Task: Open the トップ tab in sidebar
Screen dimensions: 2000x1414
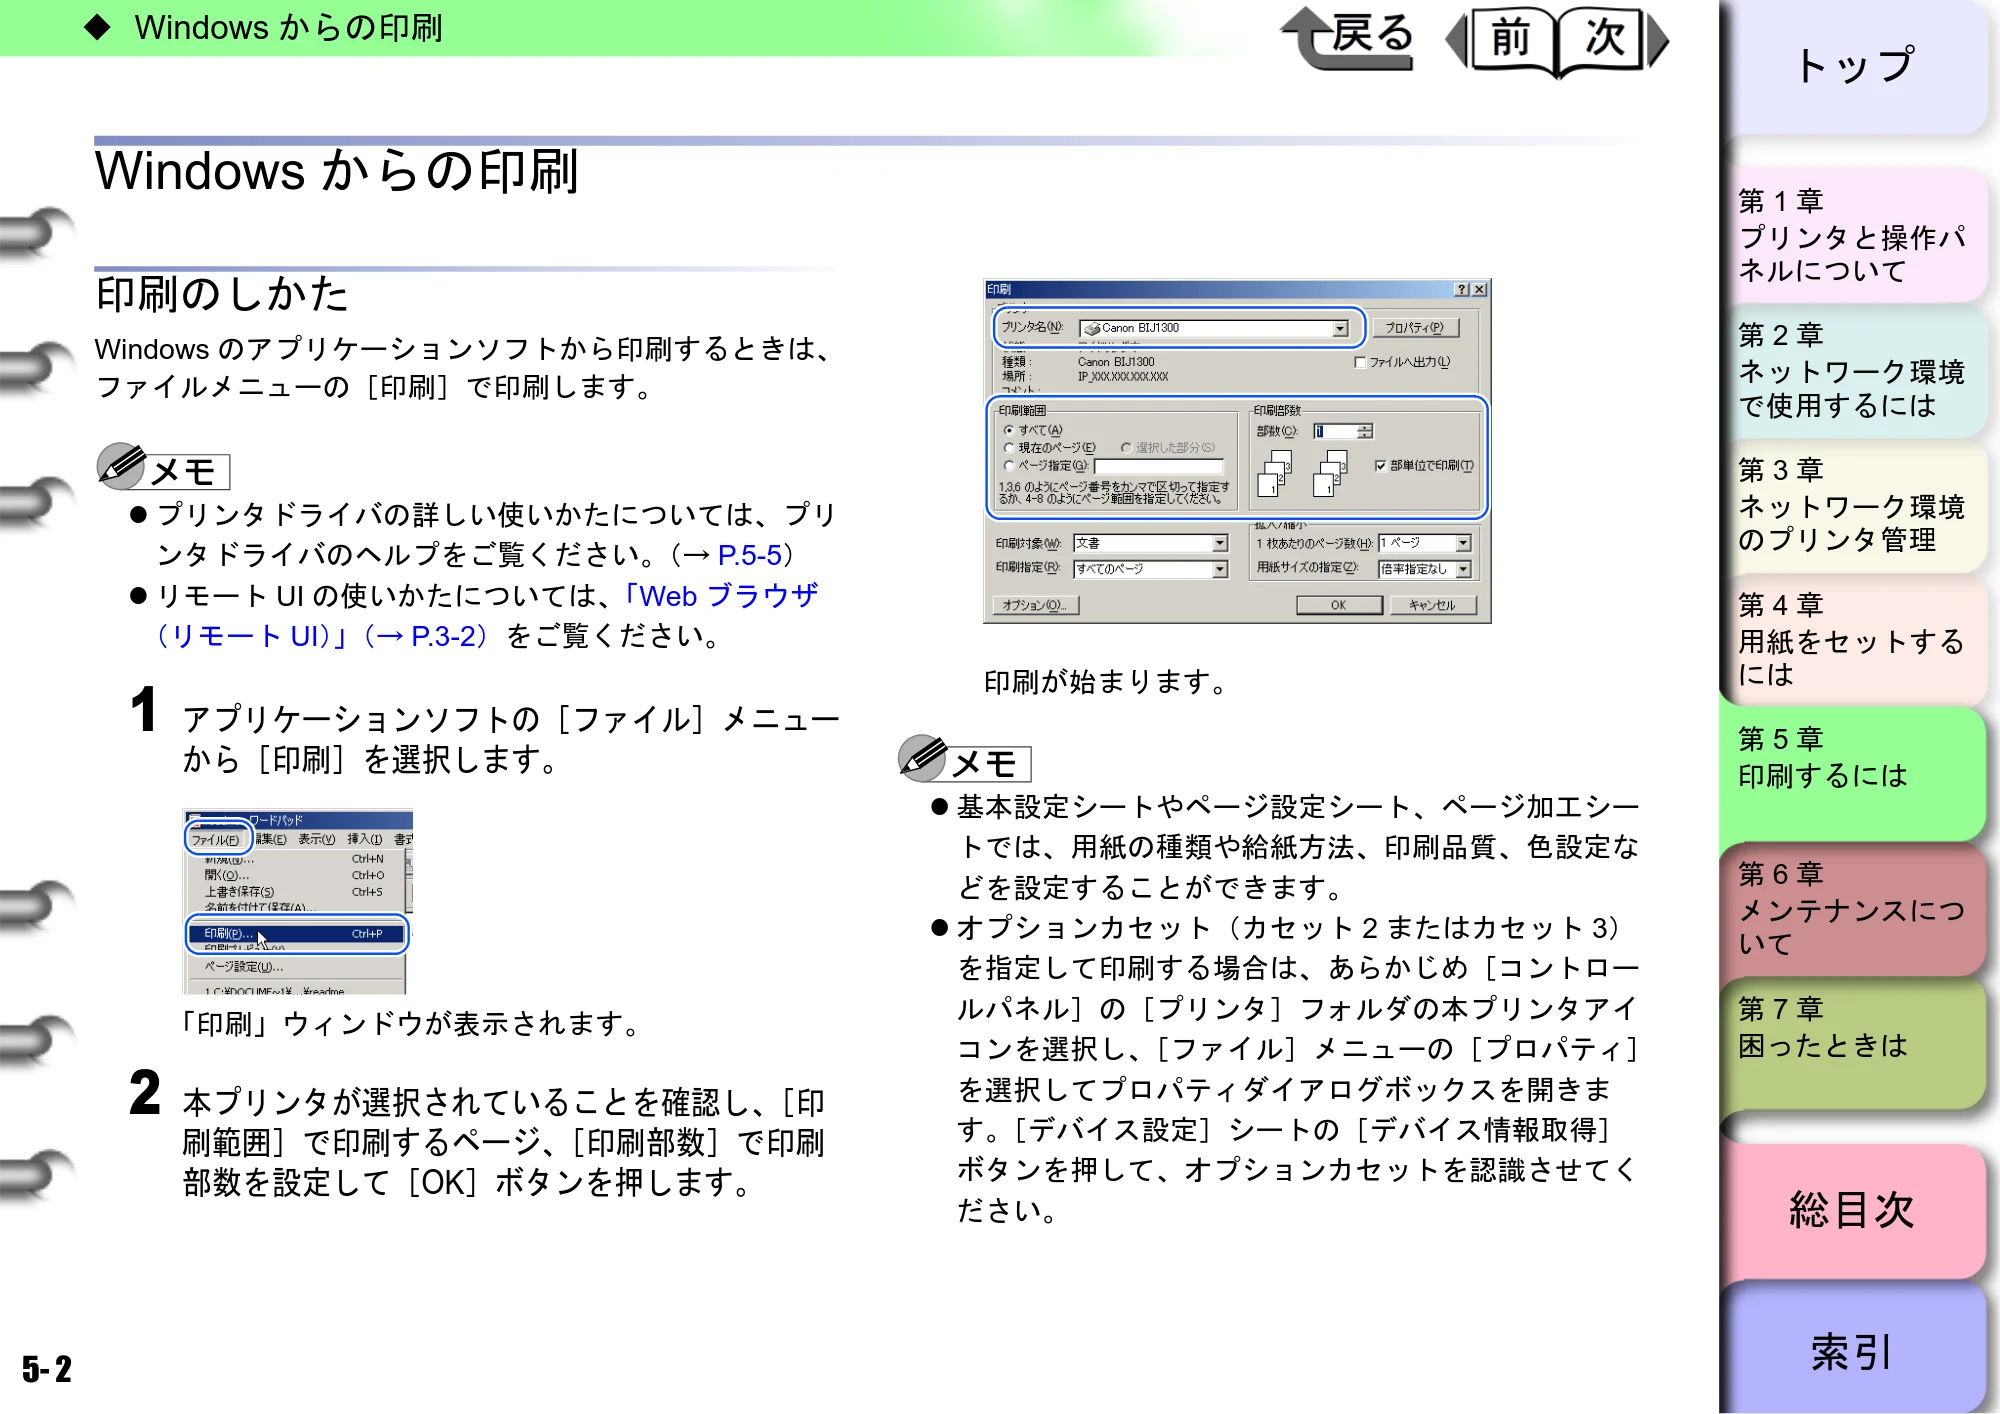Action: tap(1855, 66)
